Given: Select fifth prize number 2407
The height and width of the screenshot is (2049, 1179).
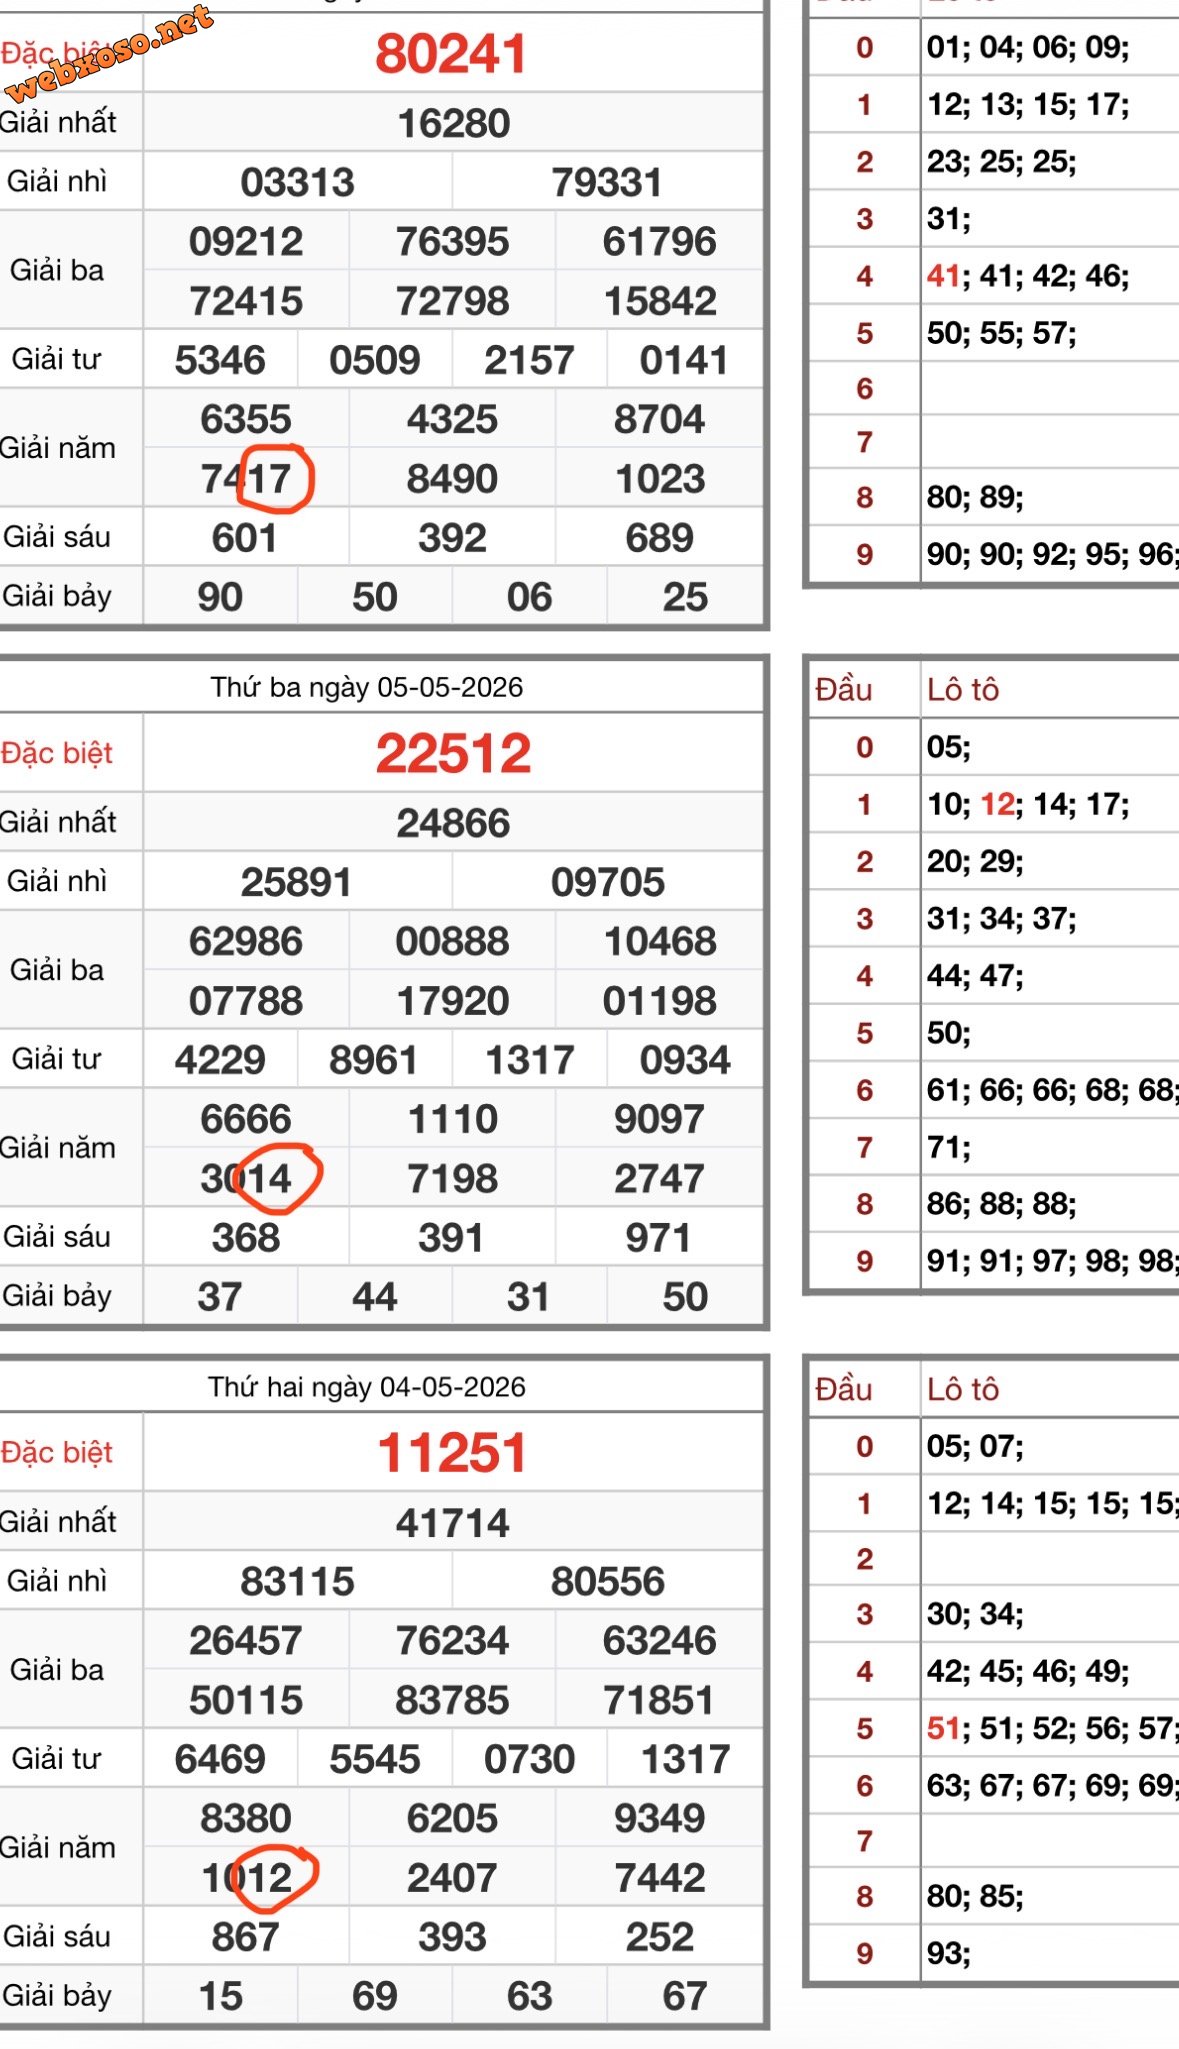Looking at the screenshot, I should pos(452,1878).
